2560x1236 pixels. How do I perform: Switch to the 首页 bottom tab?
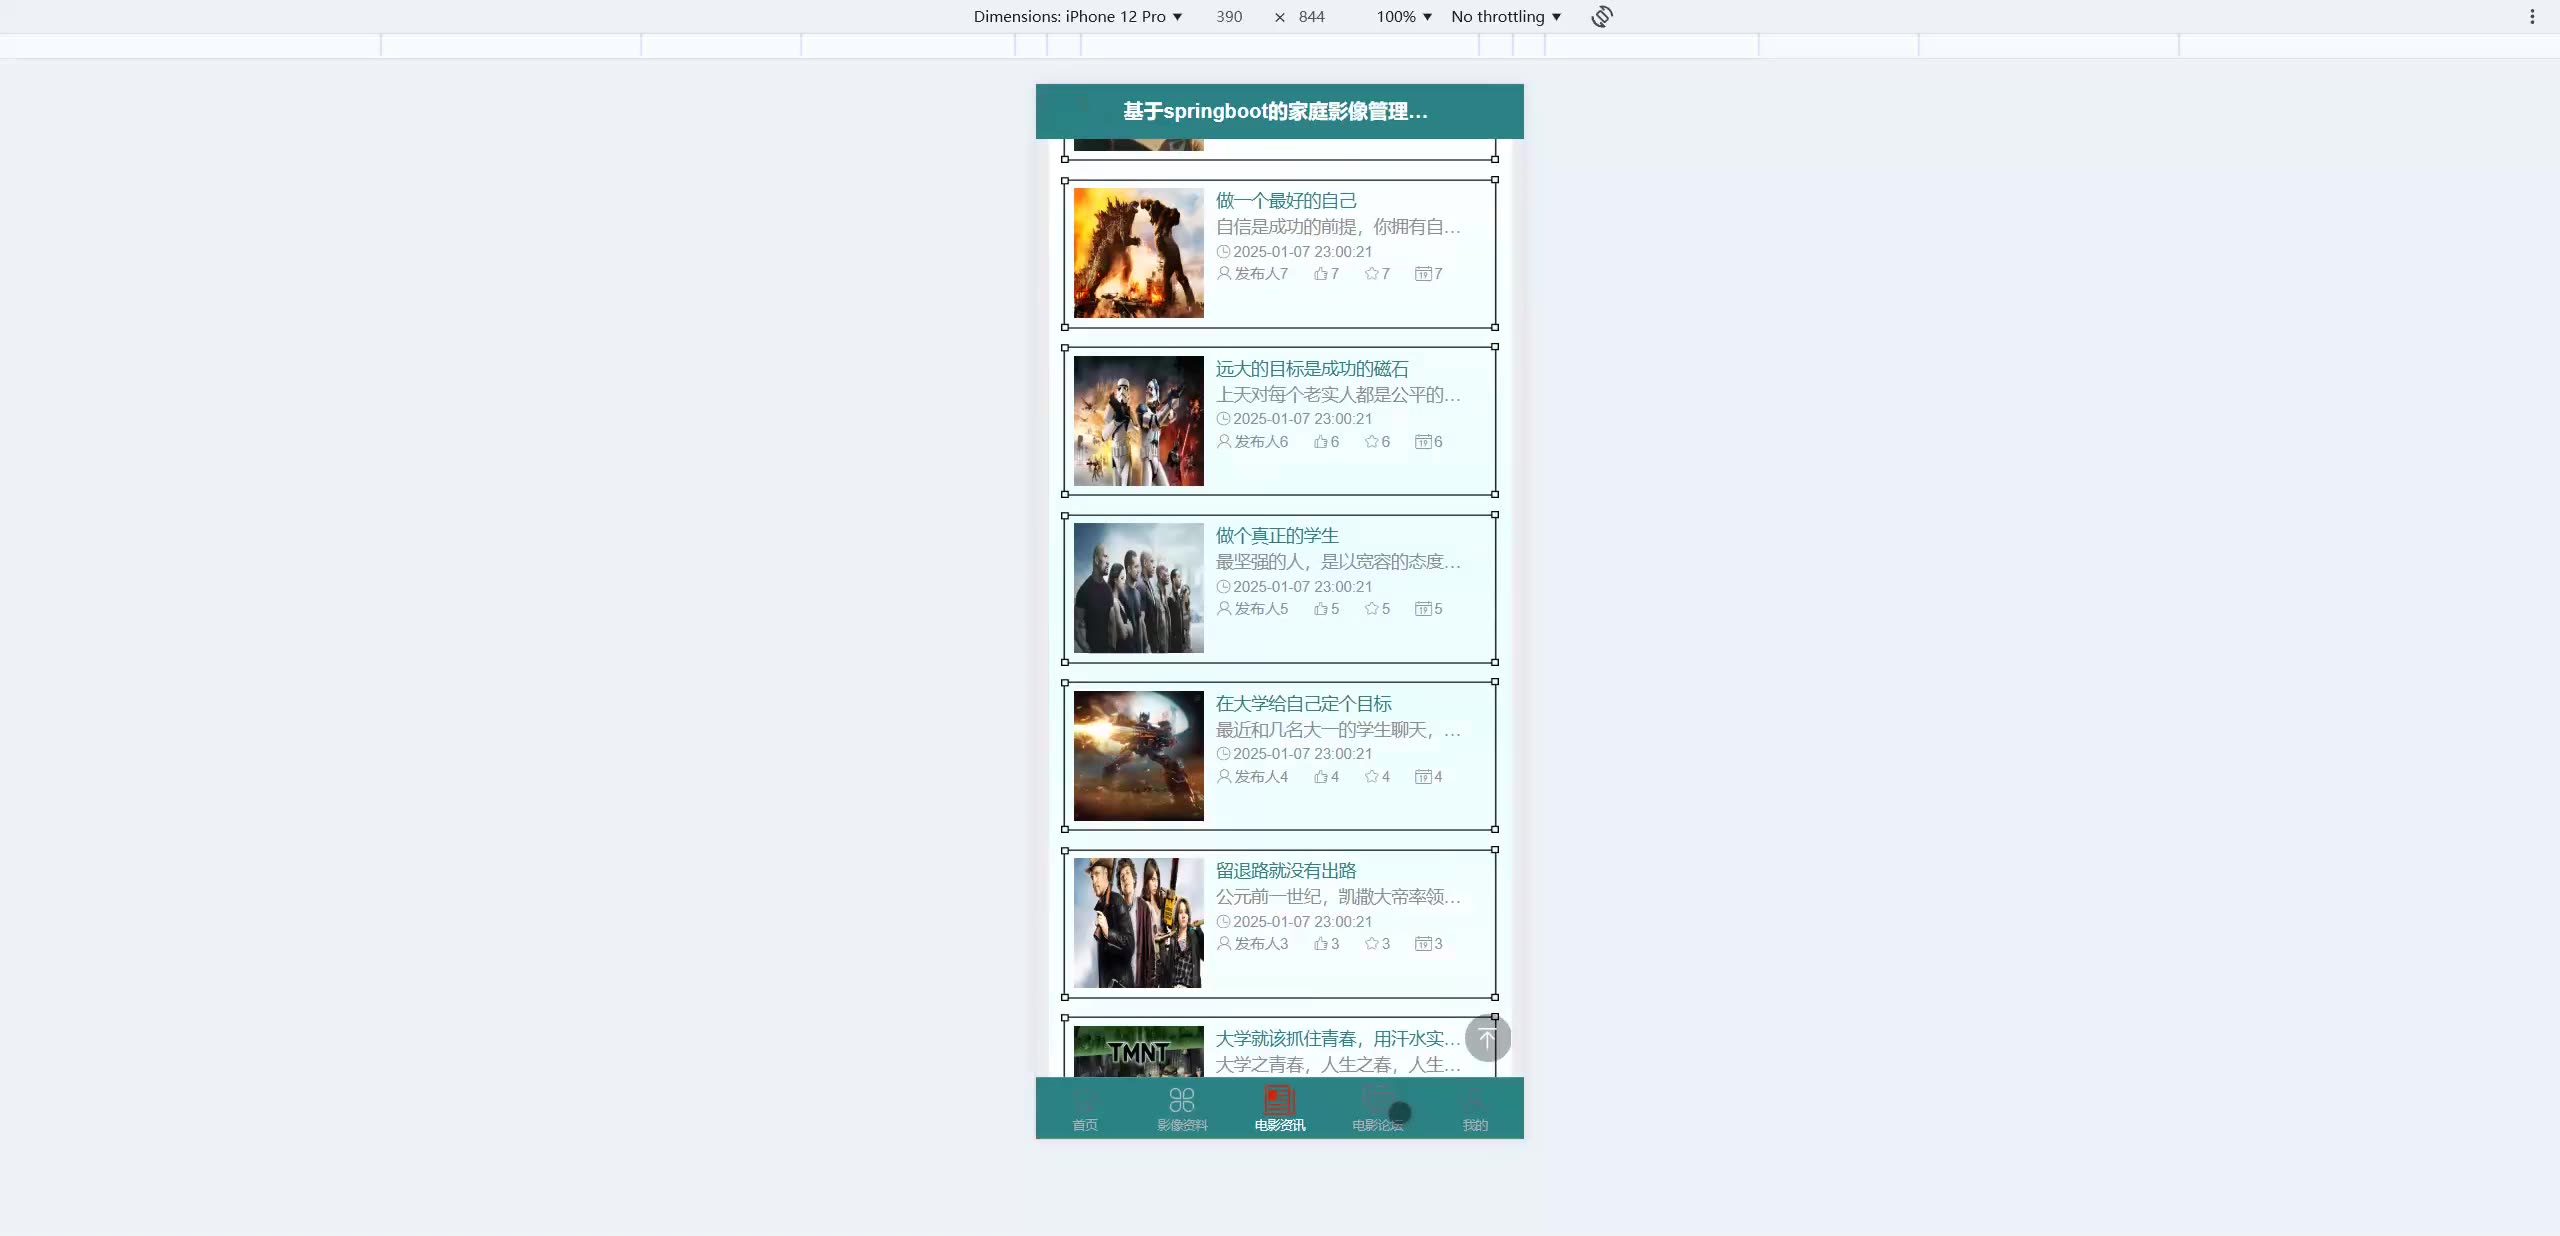(x=1085, y=1108)
